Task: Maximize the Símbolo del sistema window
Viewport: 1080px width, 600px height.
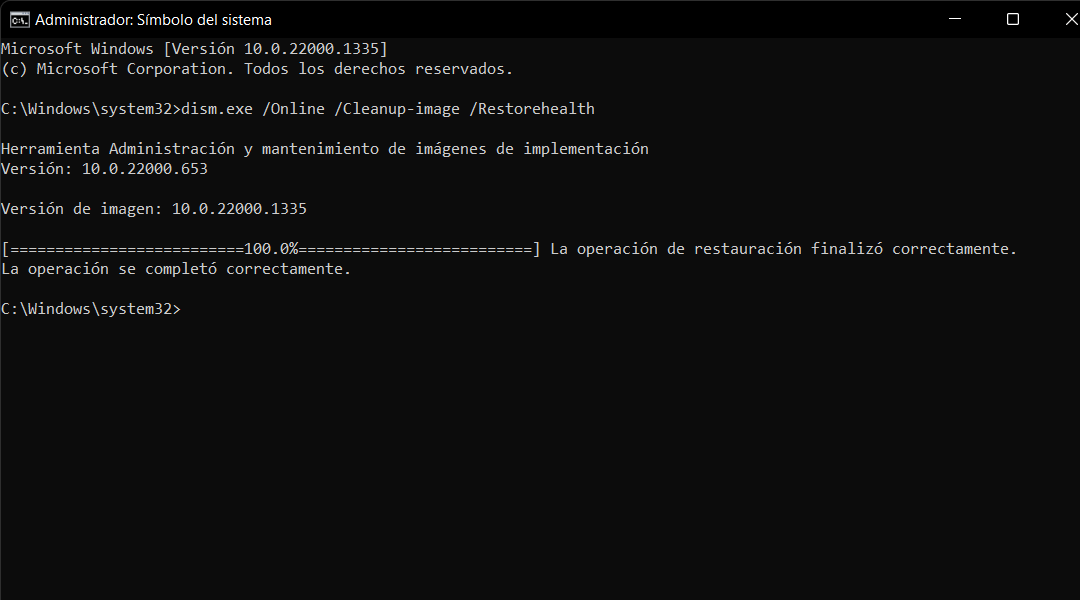Action: 1012,19
